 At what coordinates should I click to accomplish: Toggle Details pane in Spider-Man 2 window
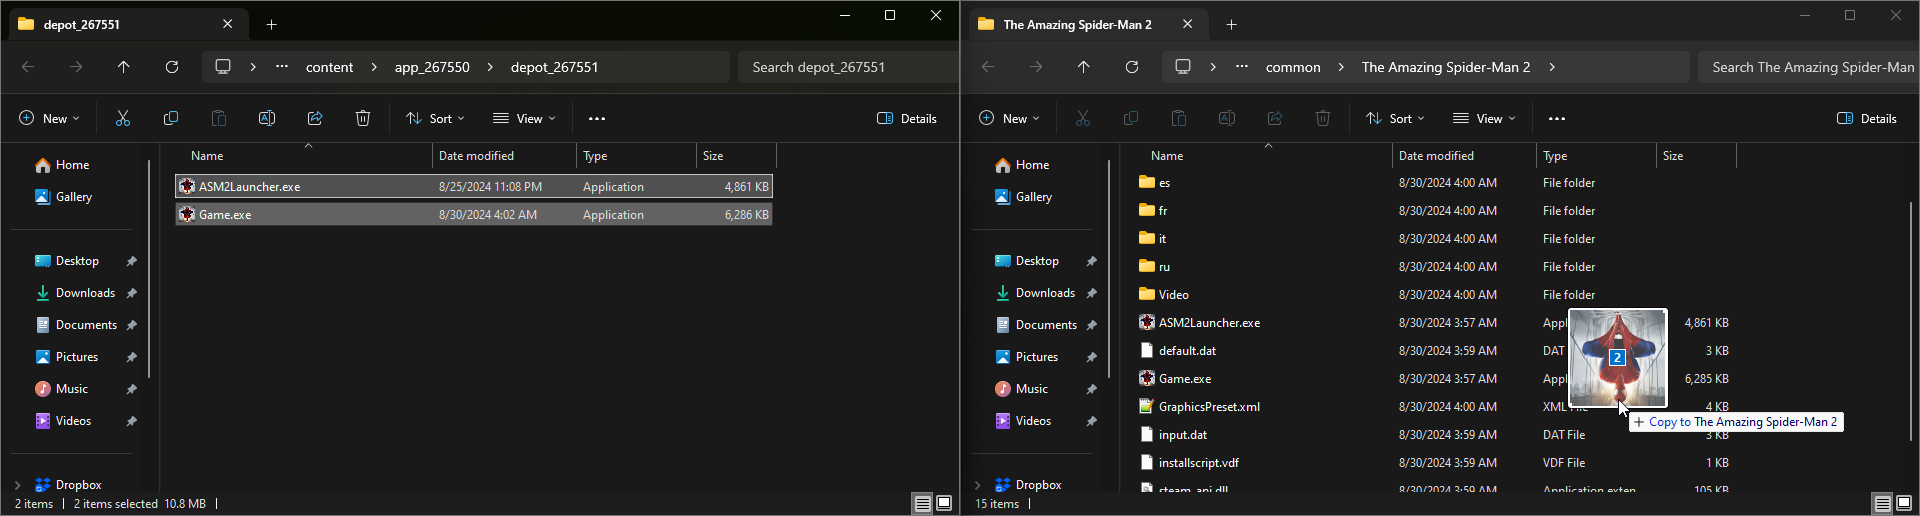1867,118
